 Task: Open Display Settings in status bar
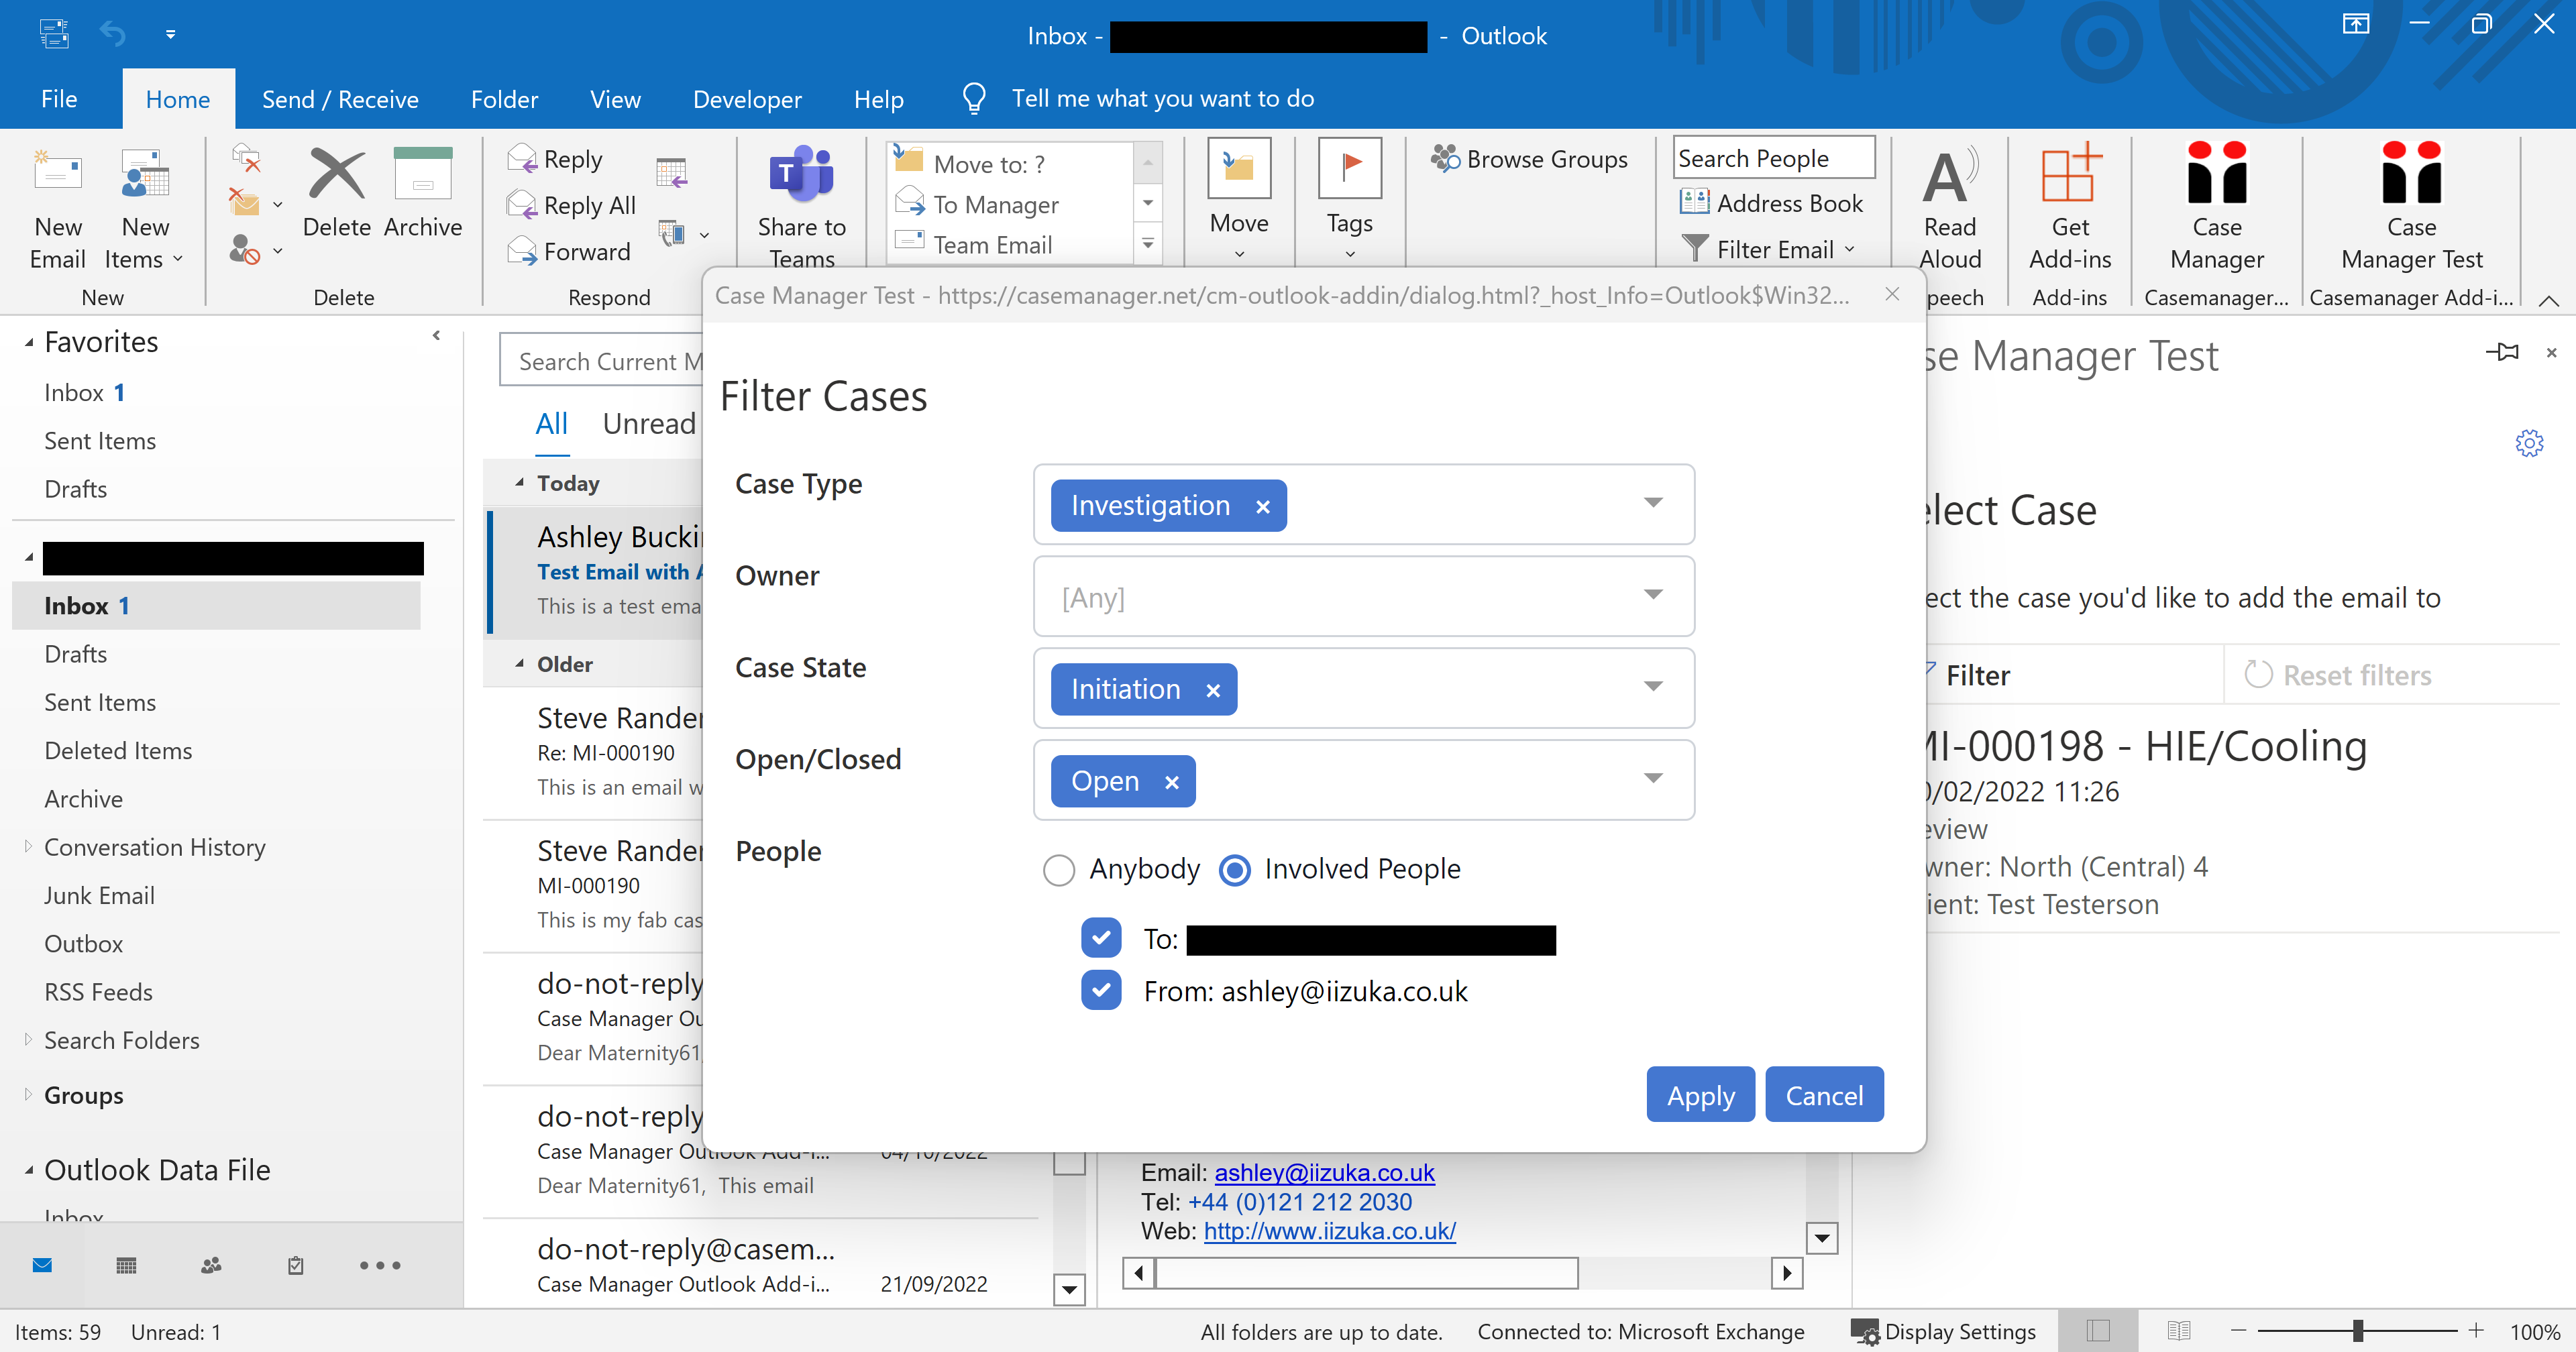1943,1331
